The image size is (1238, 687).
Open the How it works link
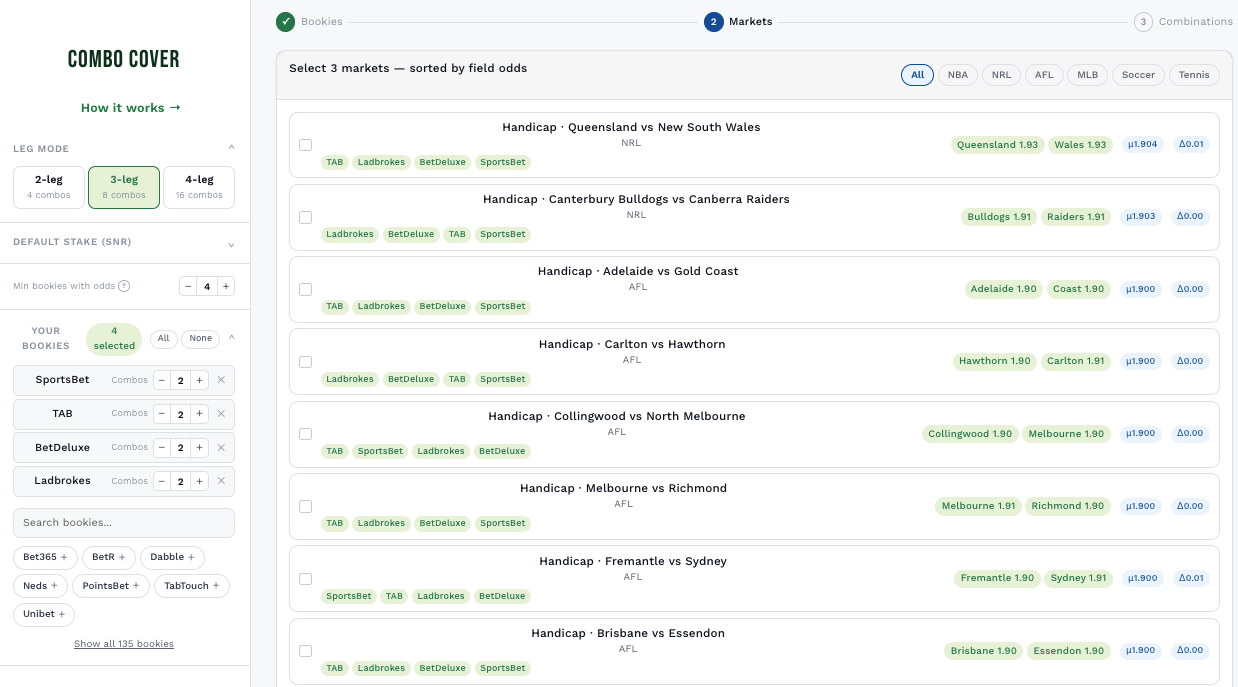131,108
